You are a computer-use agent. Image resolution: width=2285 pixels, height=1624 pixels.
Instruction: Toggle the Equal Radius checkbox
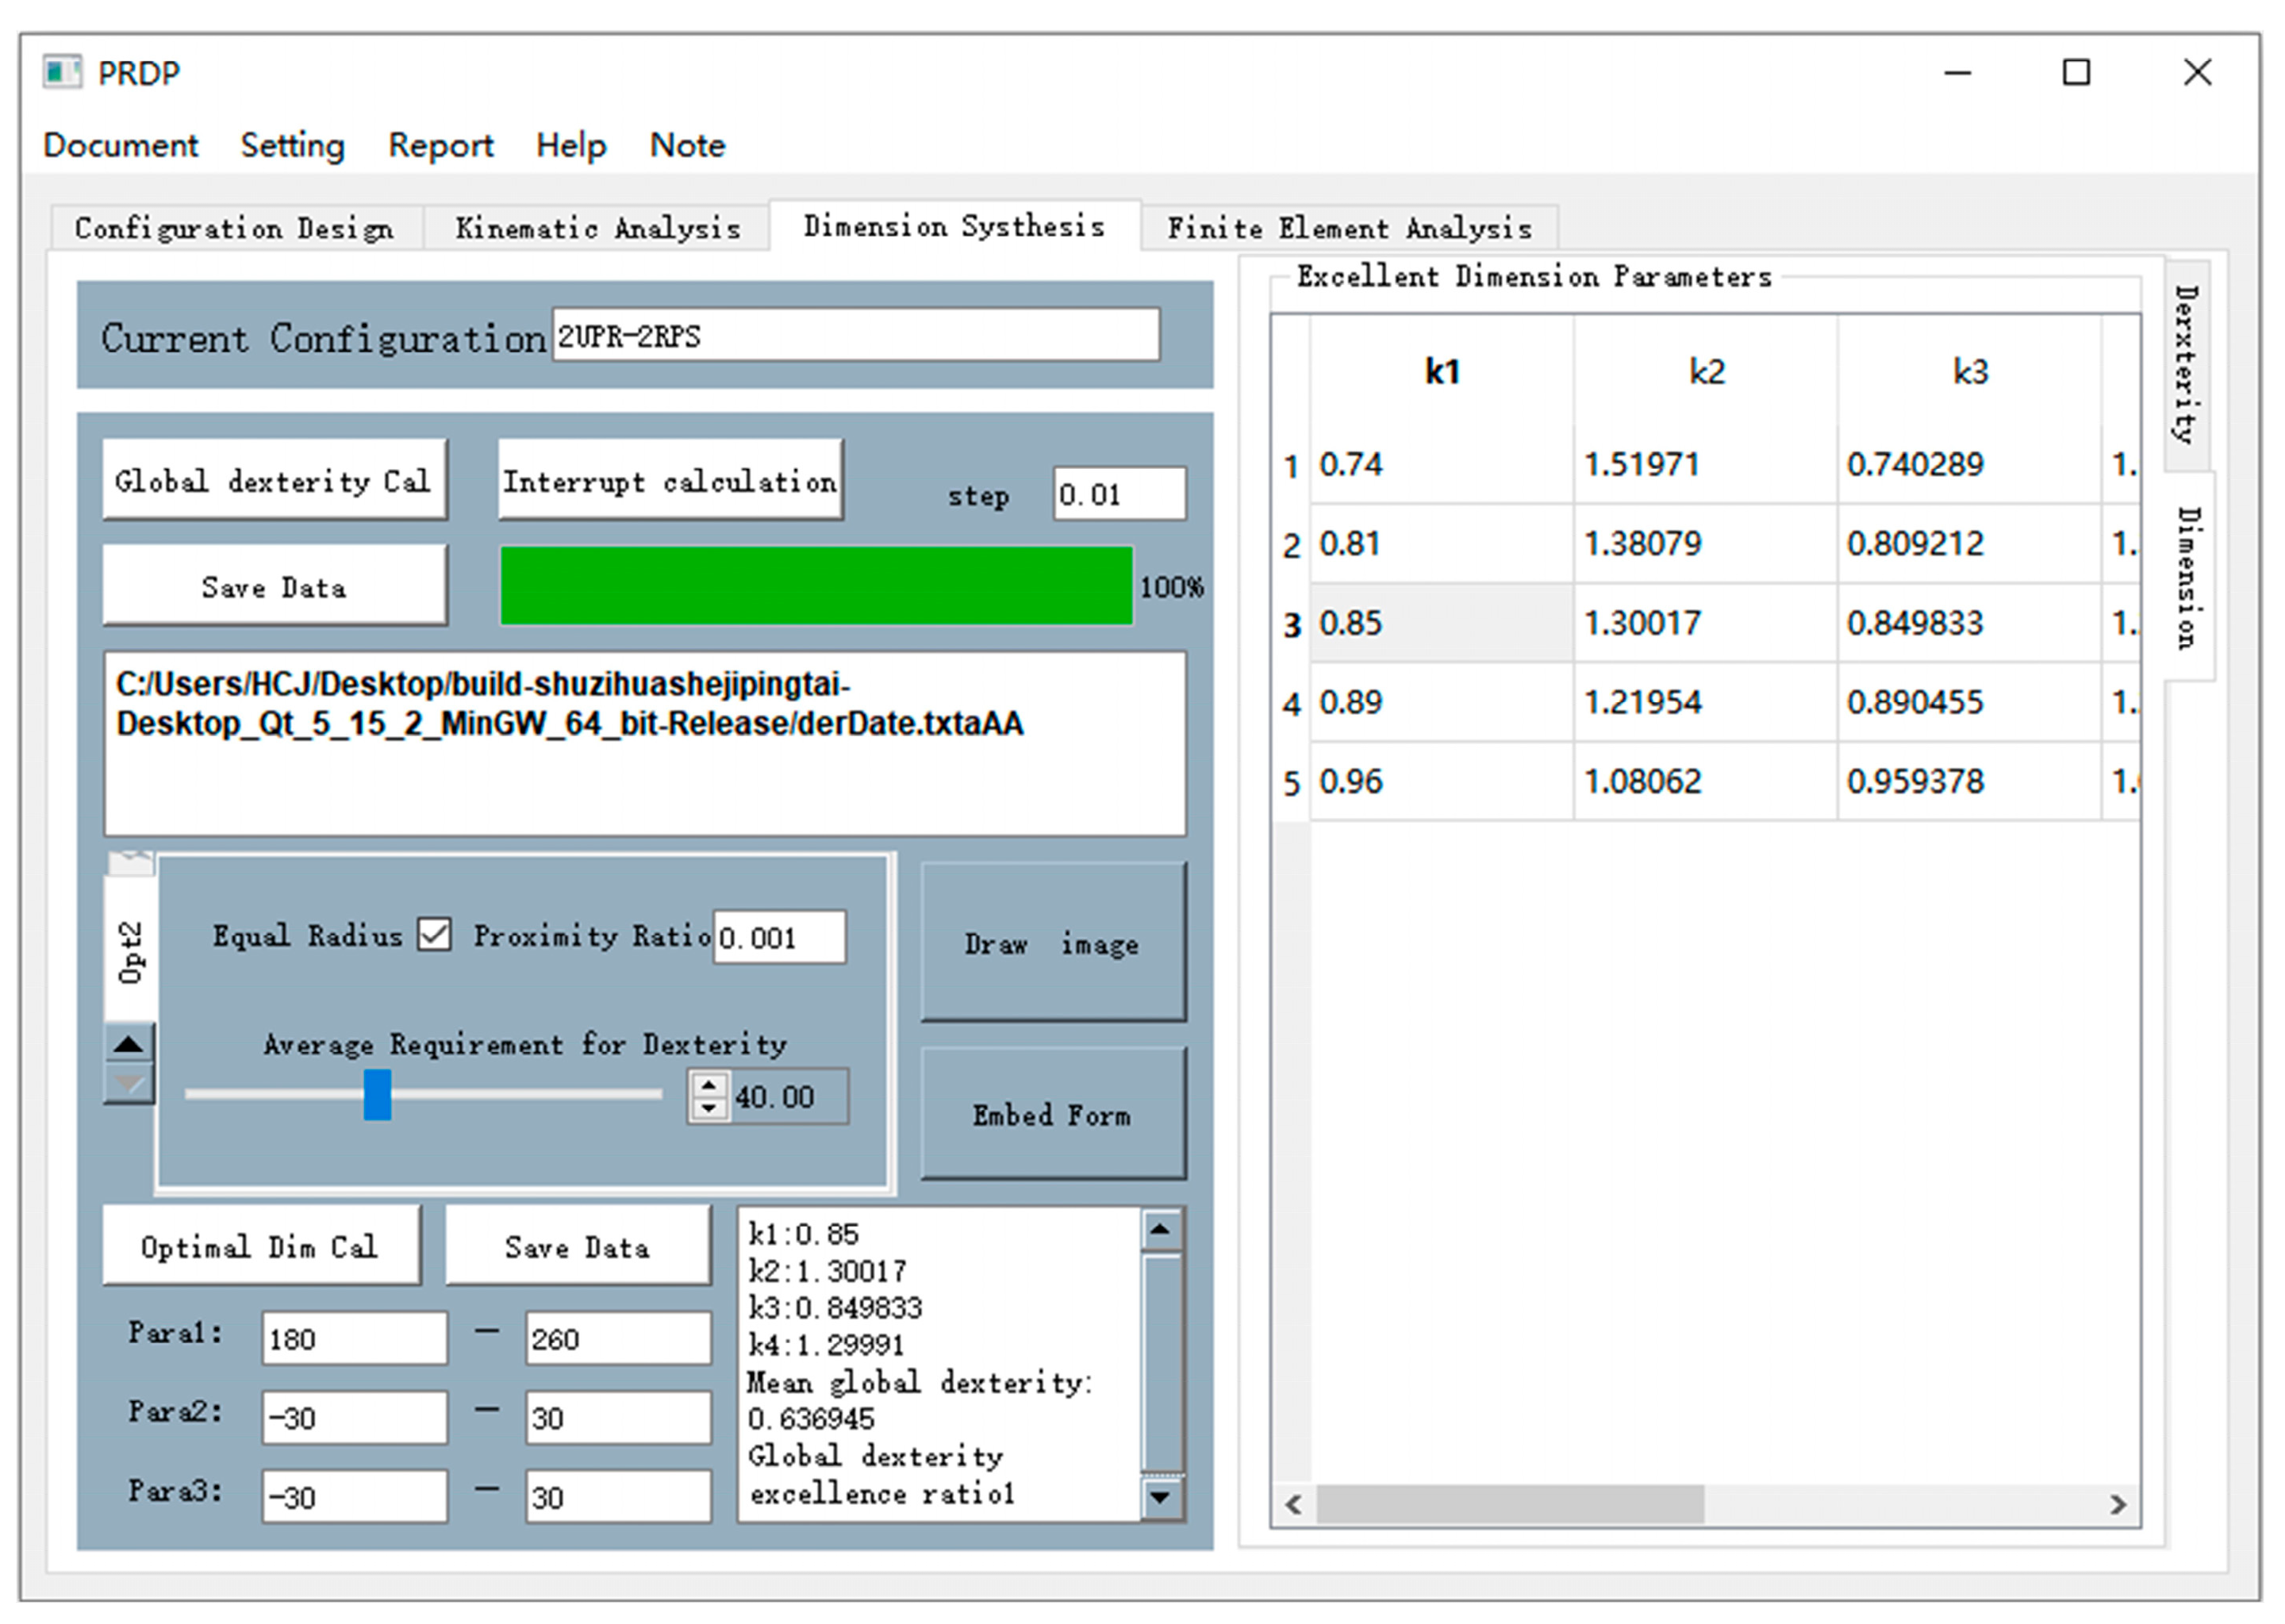coord(434,935)
